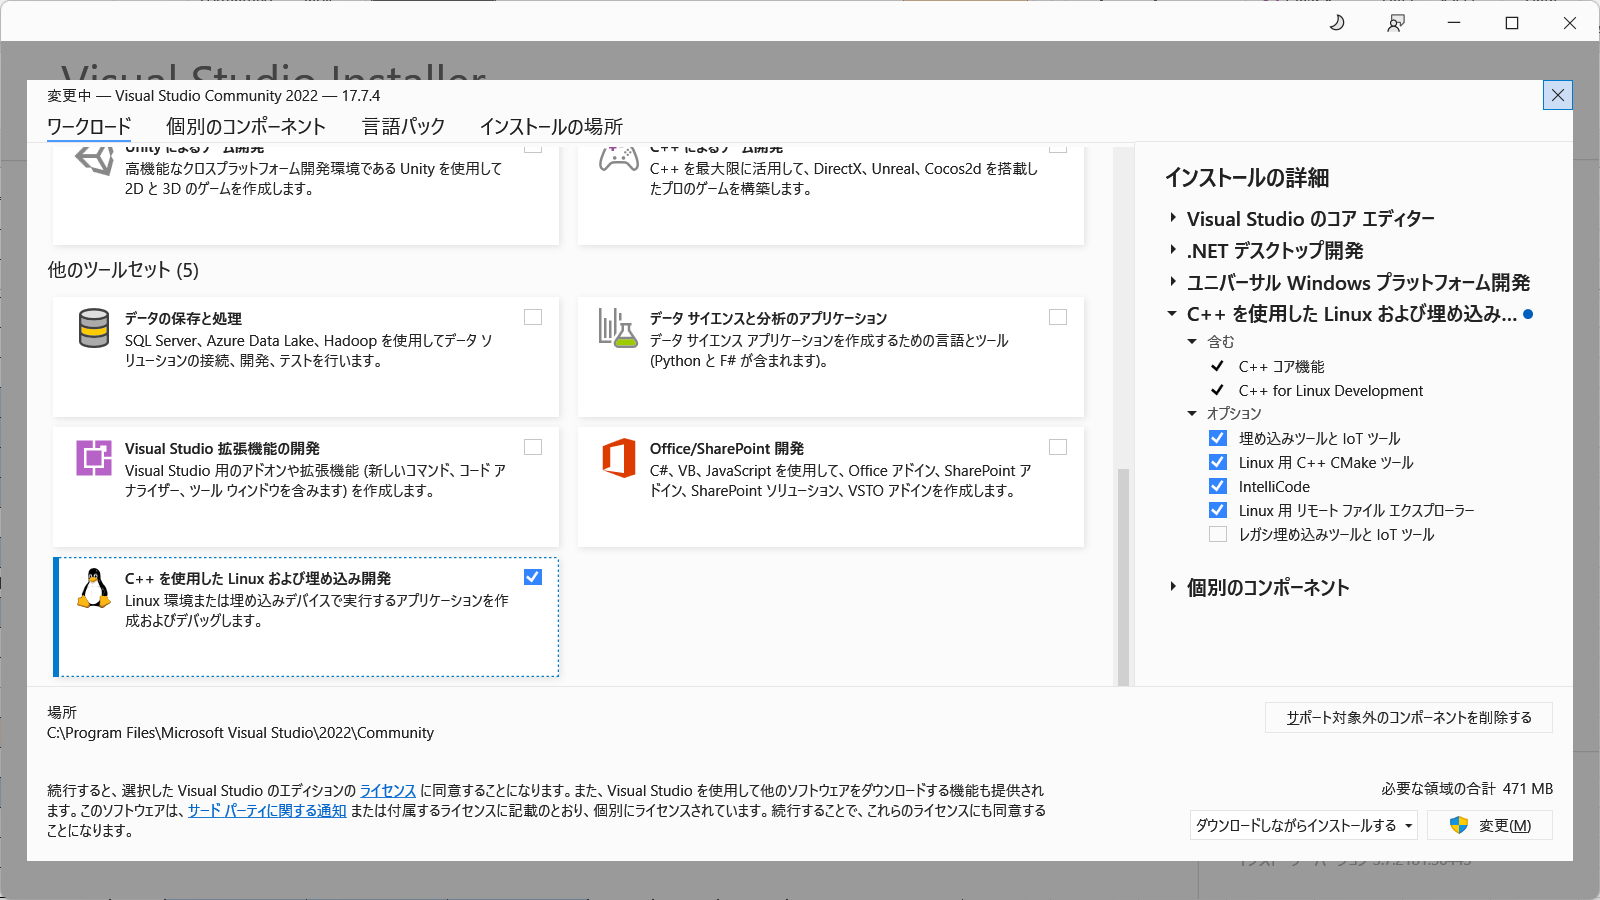Click the feedback icon in the title bar

1396,22
